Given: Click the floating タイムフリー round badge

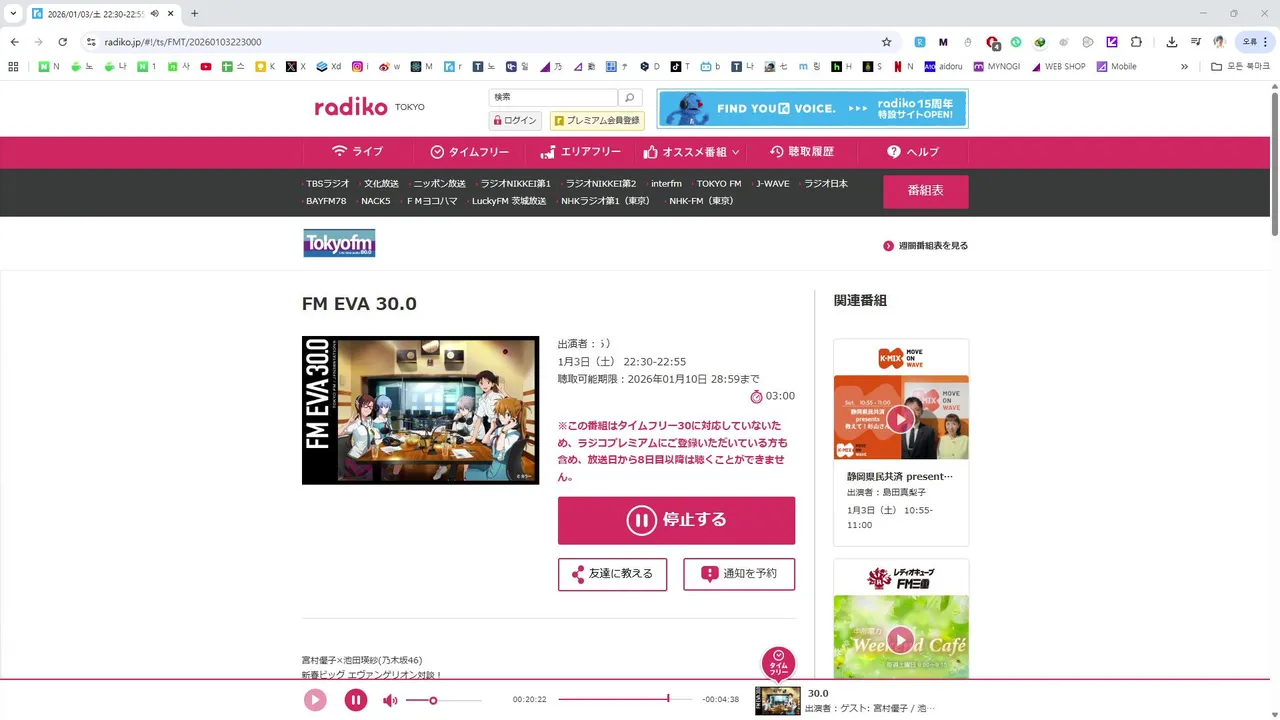Looking at the screenshot, I should tap(778, 663).
